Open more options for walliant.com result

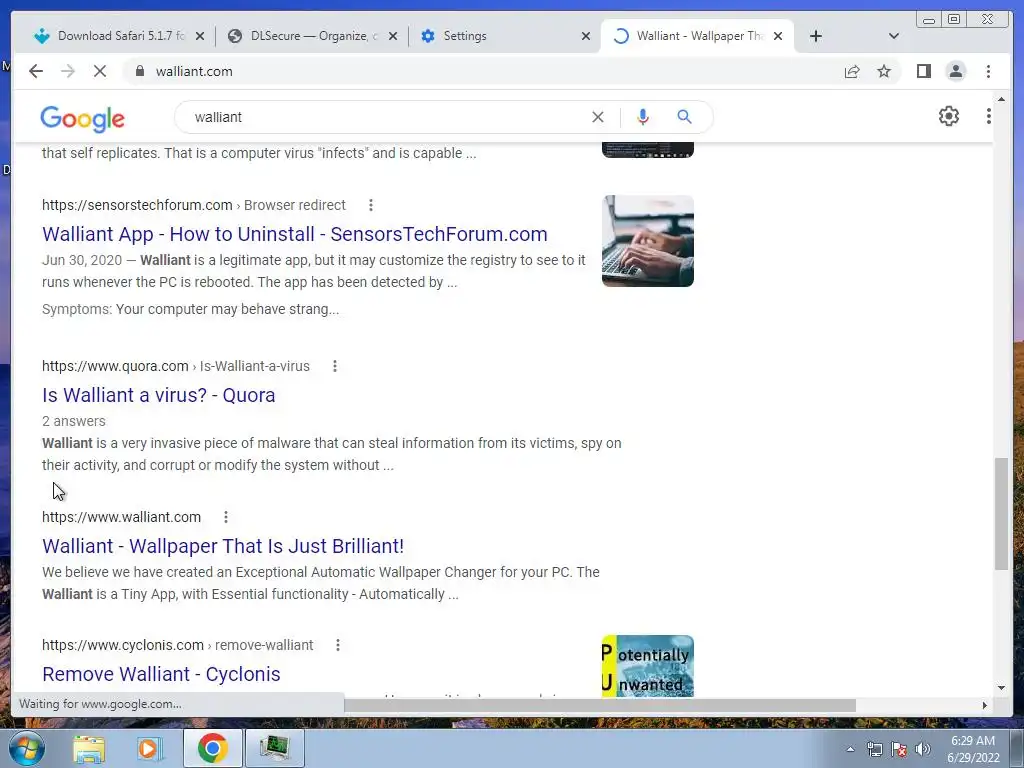pyautogui.click(x=225, y=517)
